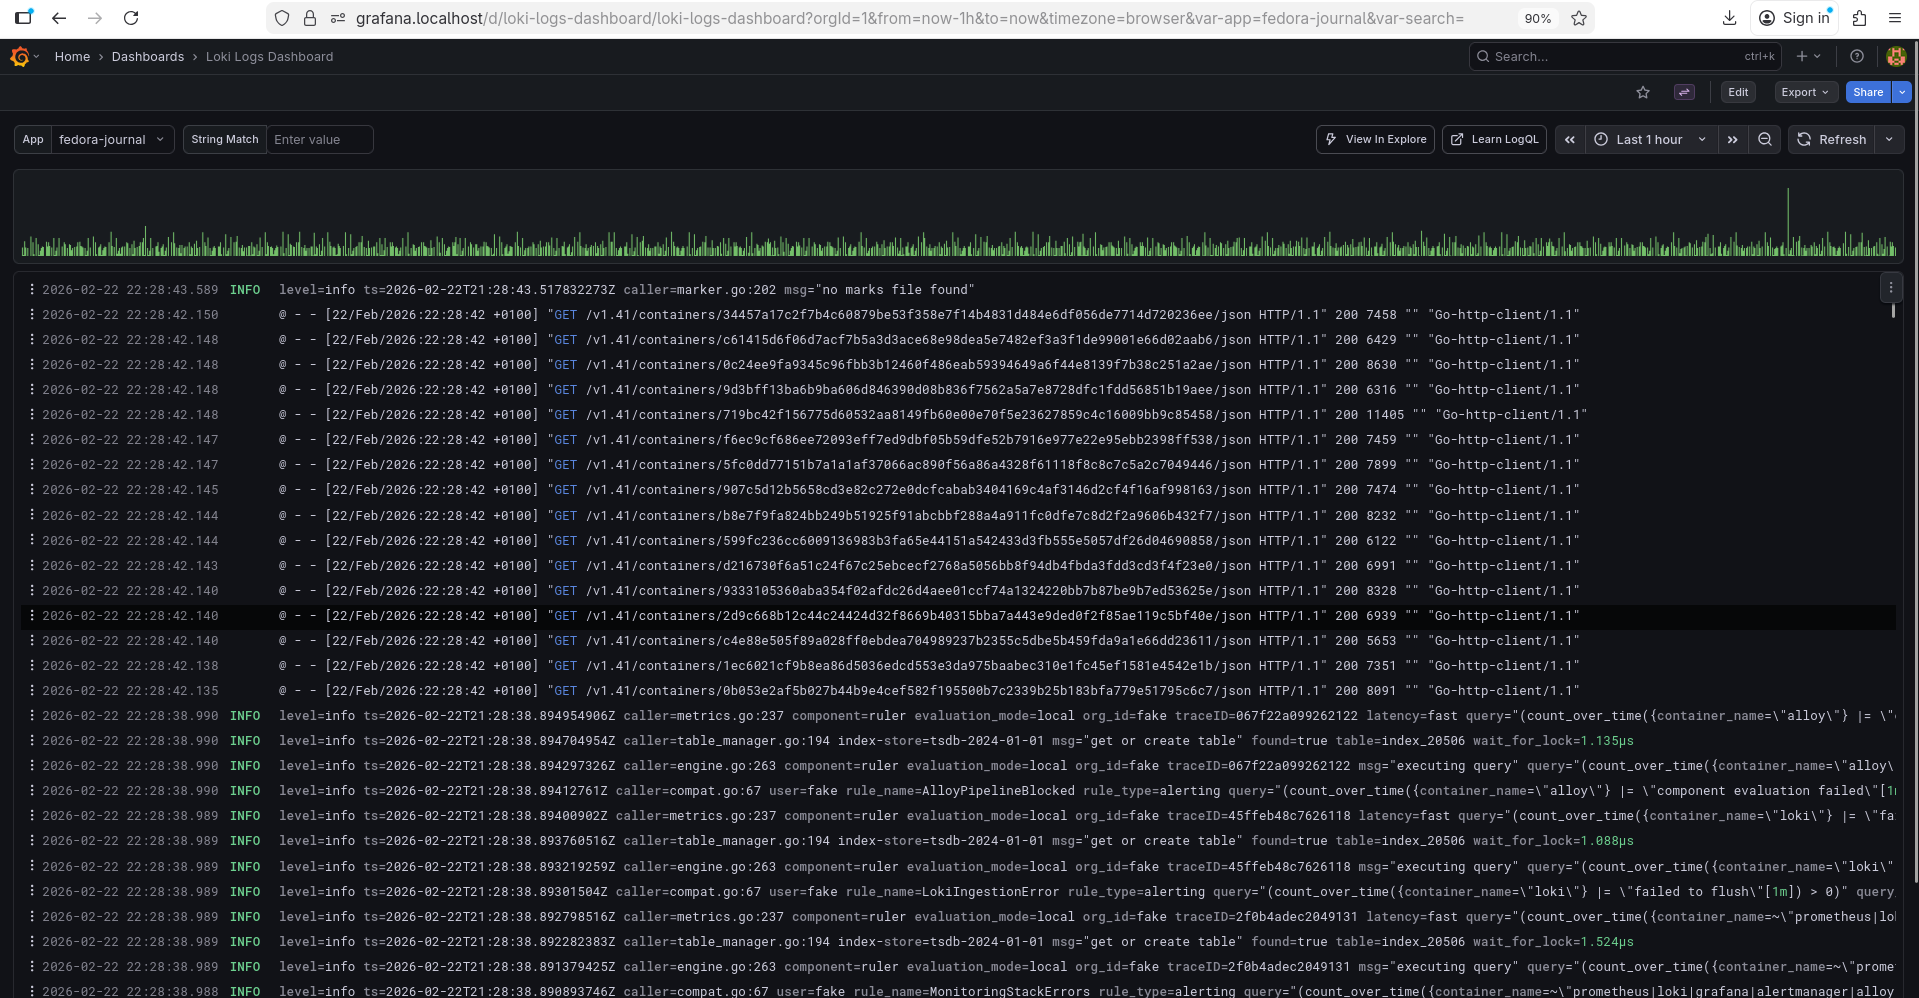Screen dimensions: 1919x998
Task: Click the log line with container 719bc42f and size 11405
Action: tap(958, 415)
